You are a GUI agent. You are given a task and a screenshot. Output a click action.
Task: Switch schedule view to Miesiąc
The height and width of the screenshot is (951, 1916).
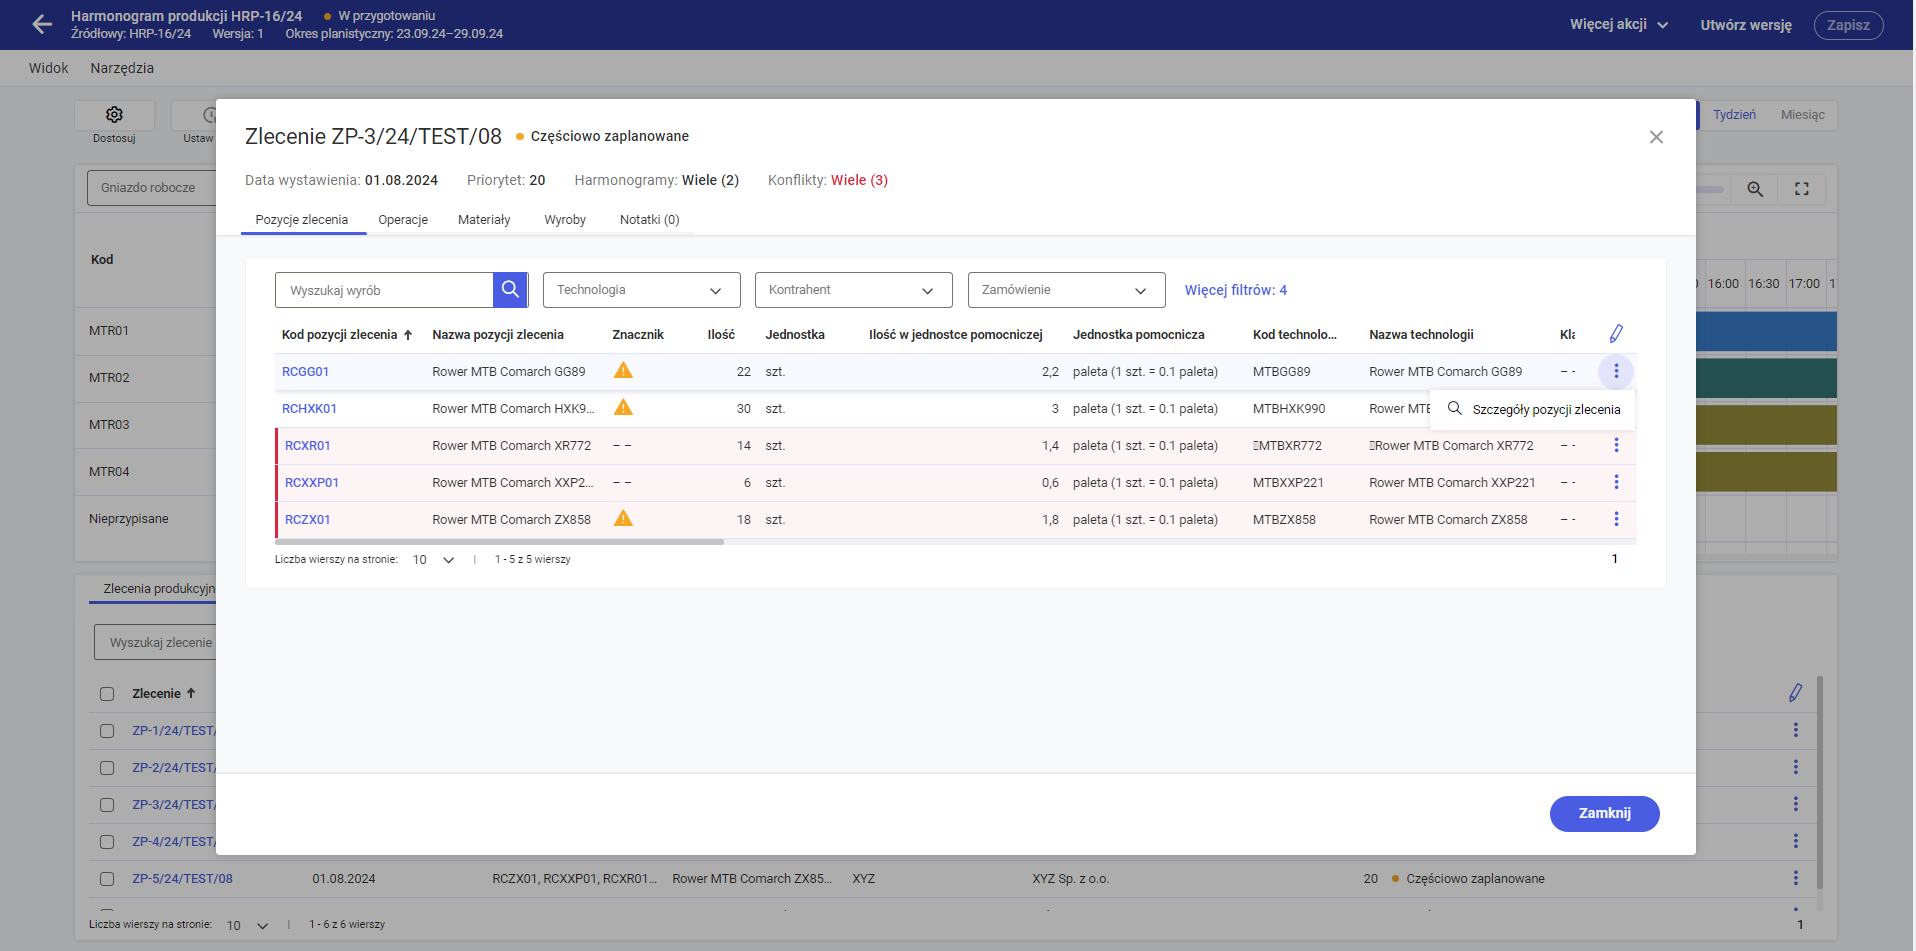(1802, 115)
